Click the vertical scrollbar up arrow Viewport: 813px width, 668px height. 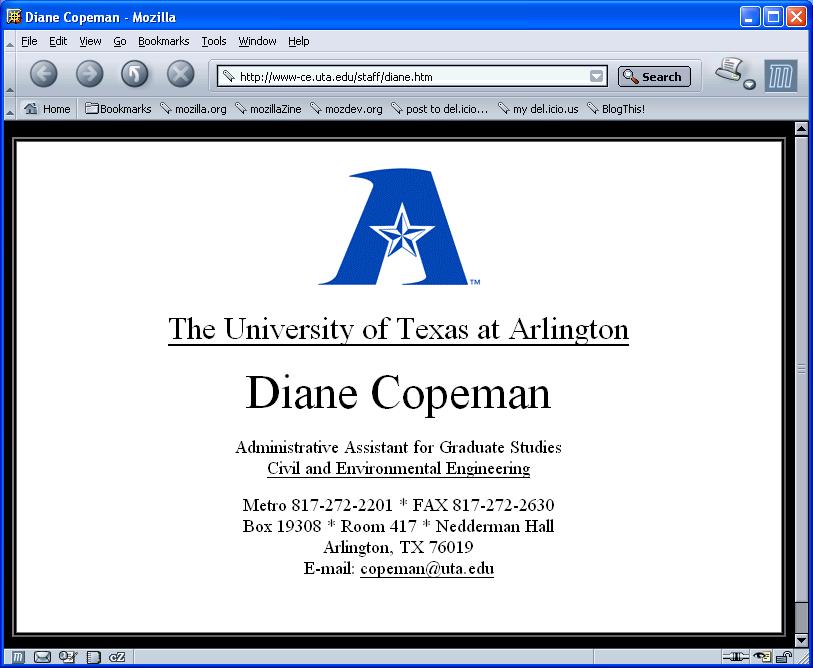coord(801,128)
